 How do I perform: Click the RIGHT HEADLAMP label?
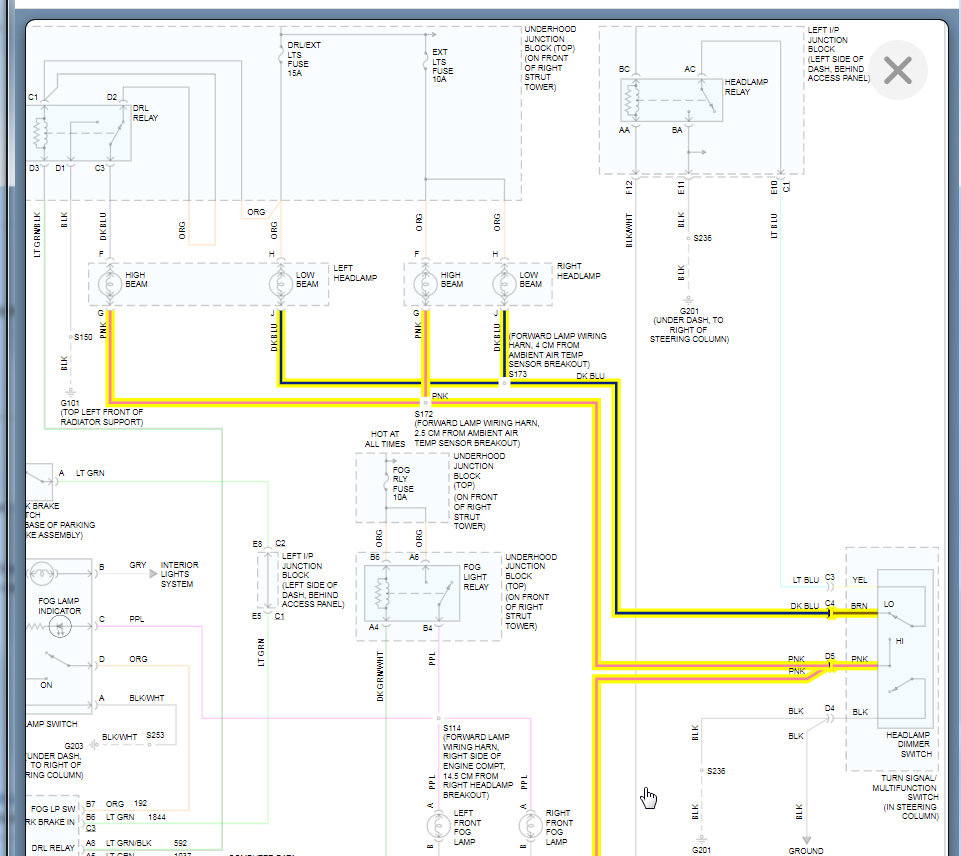[578, 271]
